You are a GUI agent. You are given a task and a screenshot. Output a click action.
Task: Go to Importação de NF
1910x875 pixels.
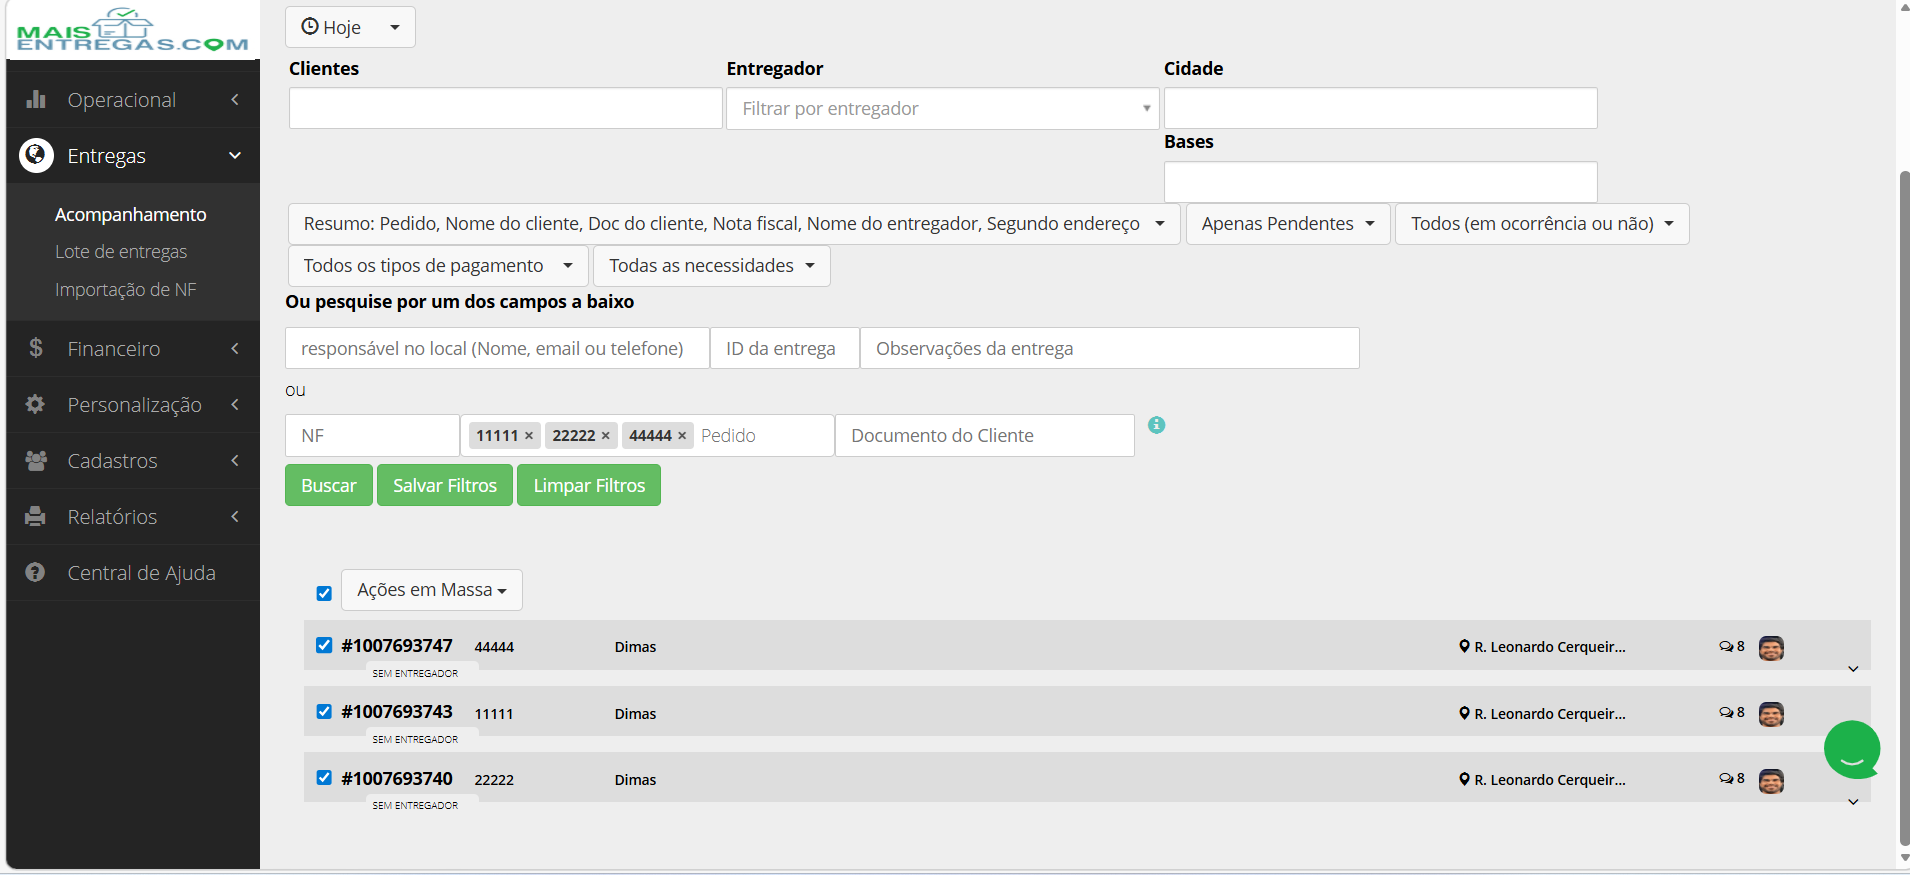tap(126, 290)
